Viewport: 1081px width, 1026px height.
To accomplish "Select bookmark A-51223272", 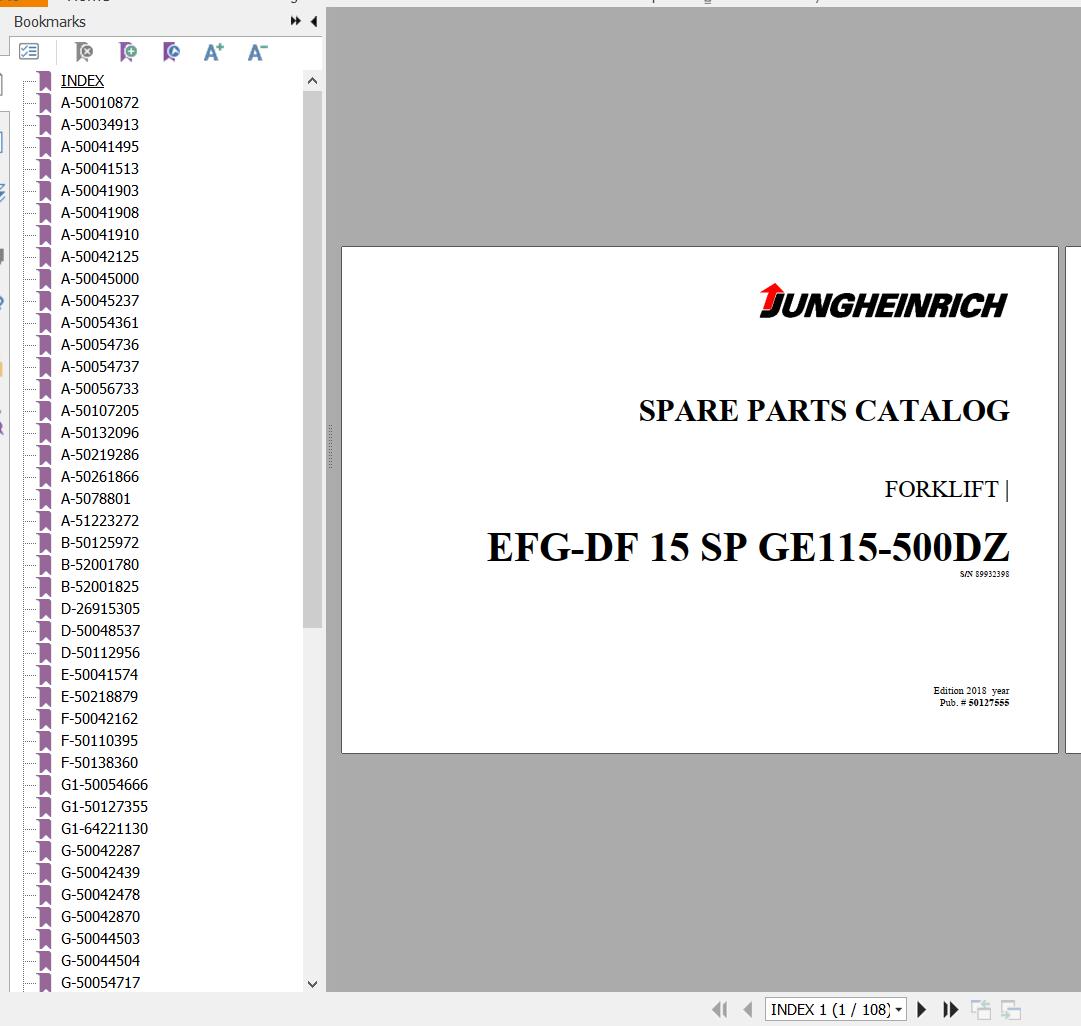I will (100, 521).
